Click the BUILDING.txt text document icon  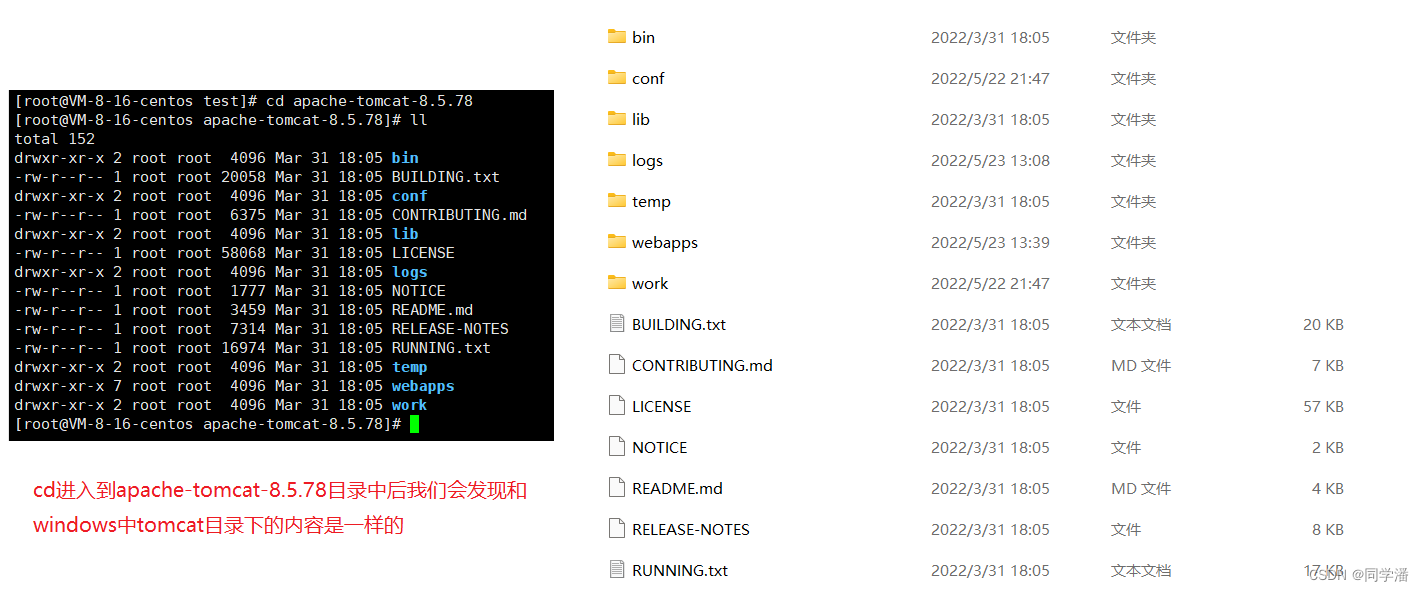[x=617, y=323]
